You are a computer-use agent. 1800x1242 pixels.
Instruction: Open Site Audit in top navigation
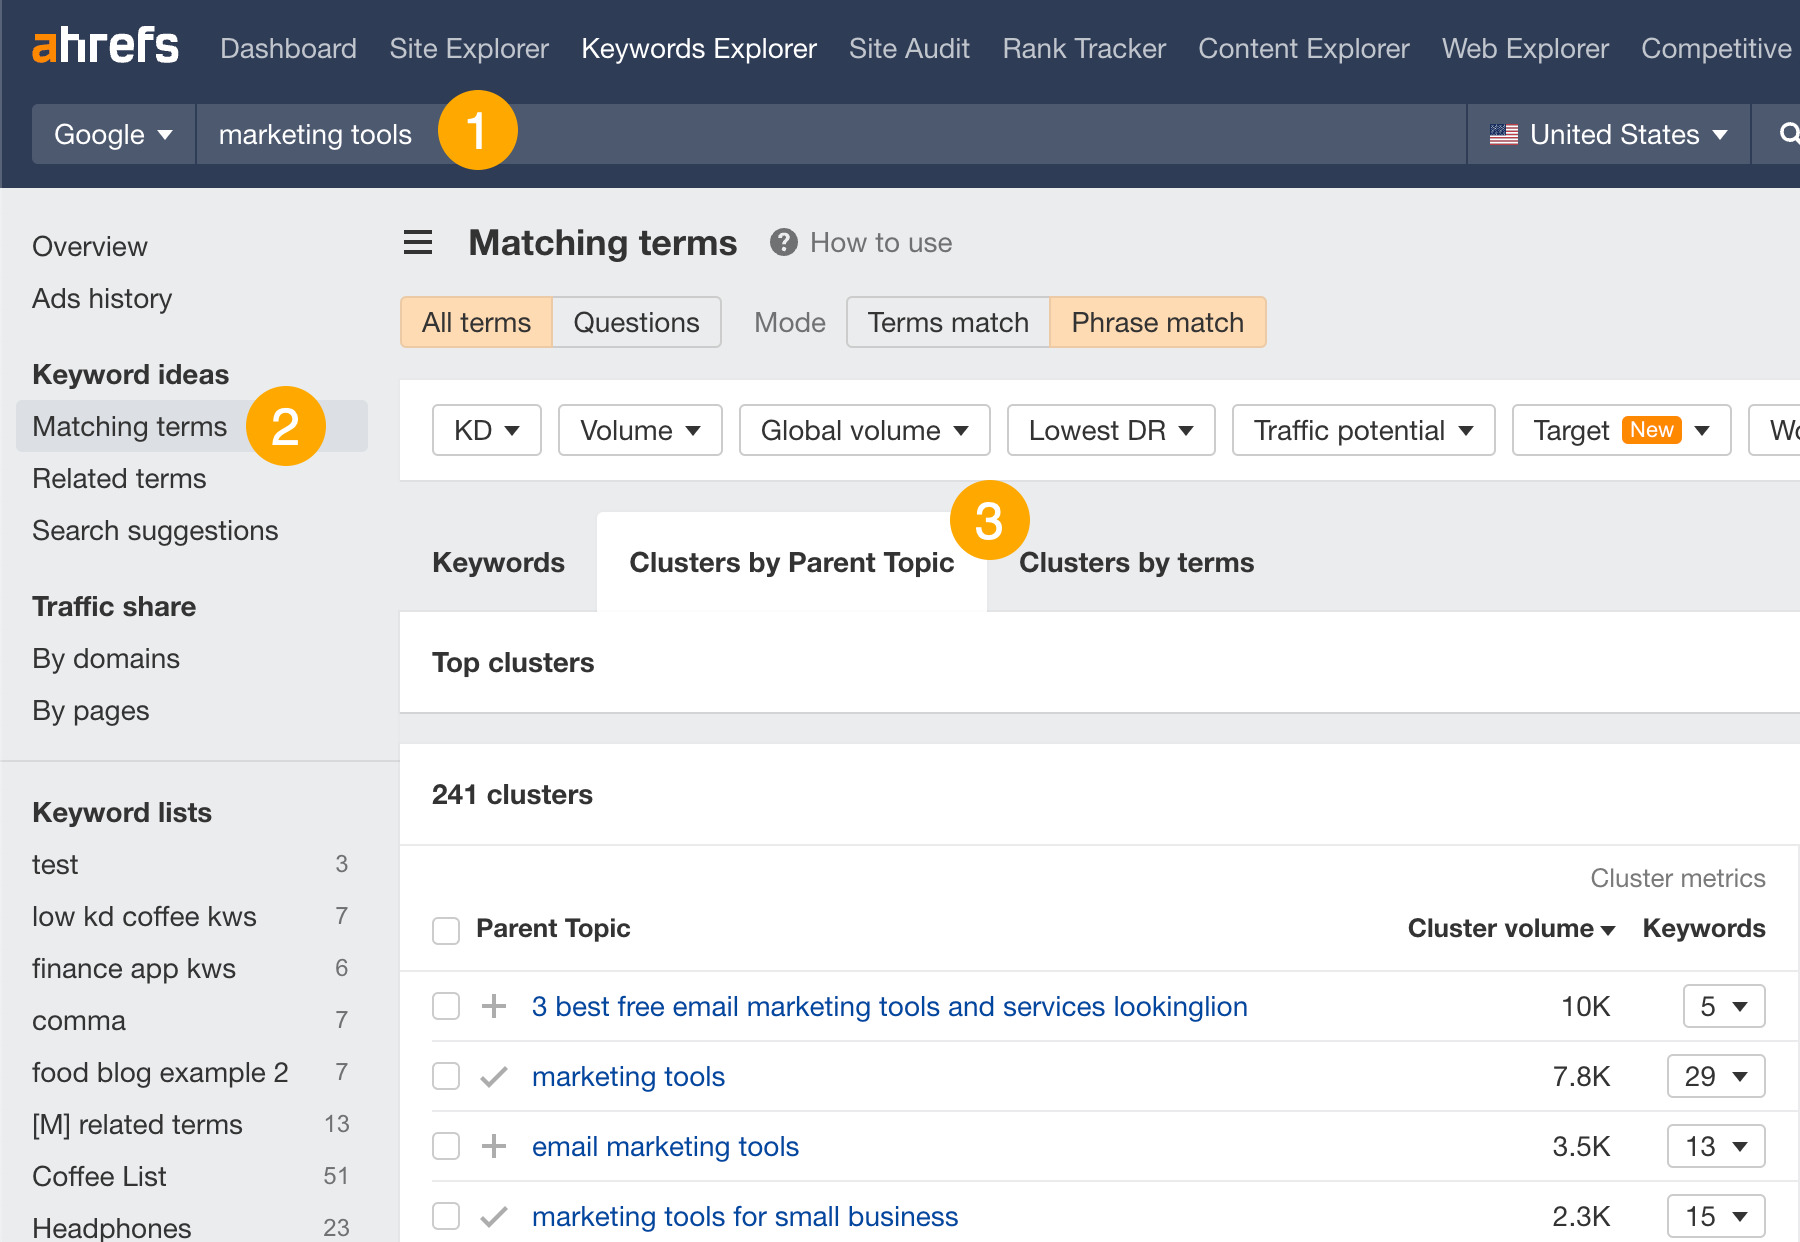909,48
